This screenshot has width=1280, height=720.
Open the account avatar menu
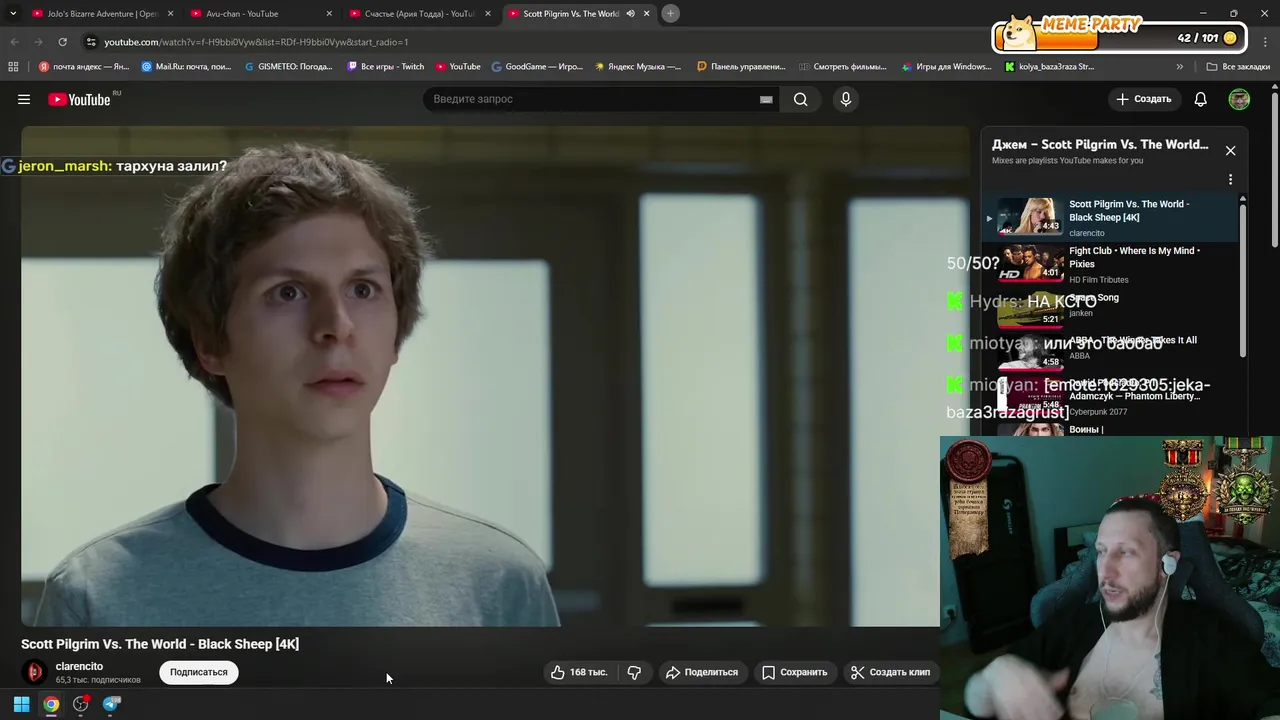point(1239,99)
